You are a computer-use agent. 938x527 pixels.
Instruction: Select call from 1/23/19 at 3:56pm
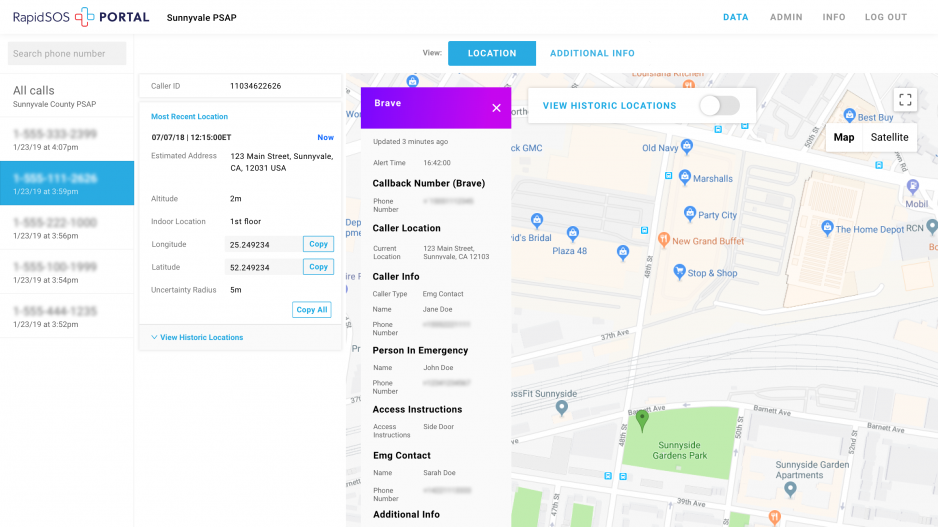[67, 227]
